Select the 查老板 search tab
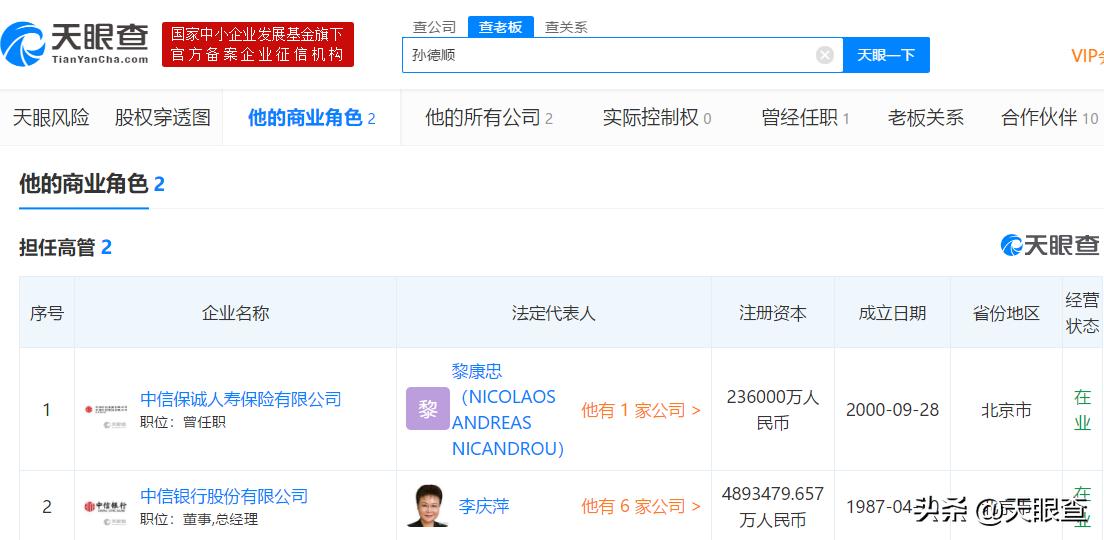1104x540 pixels. [501, 27]
